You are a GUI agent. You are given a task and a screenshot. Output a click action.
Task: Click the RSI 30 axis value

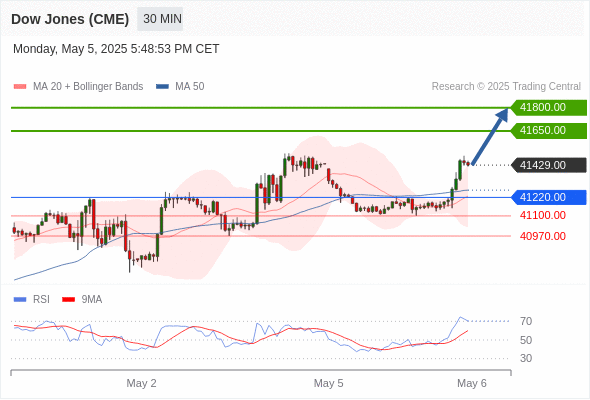pyautogui.click(x=526, y=358)
